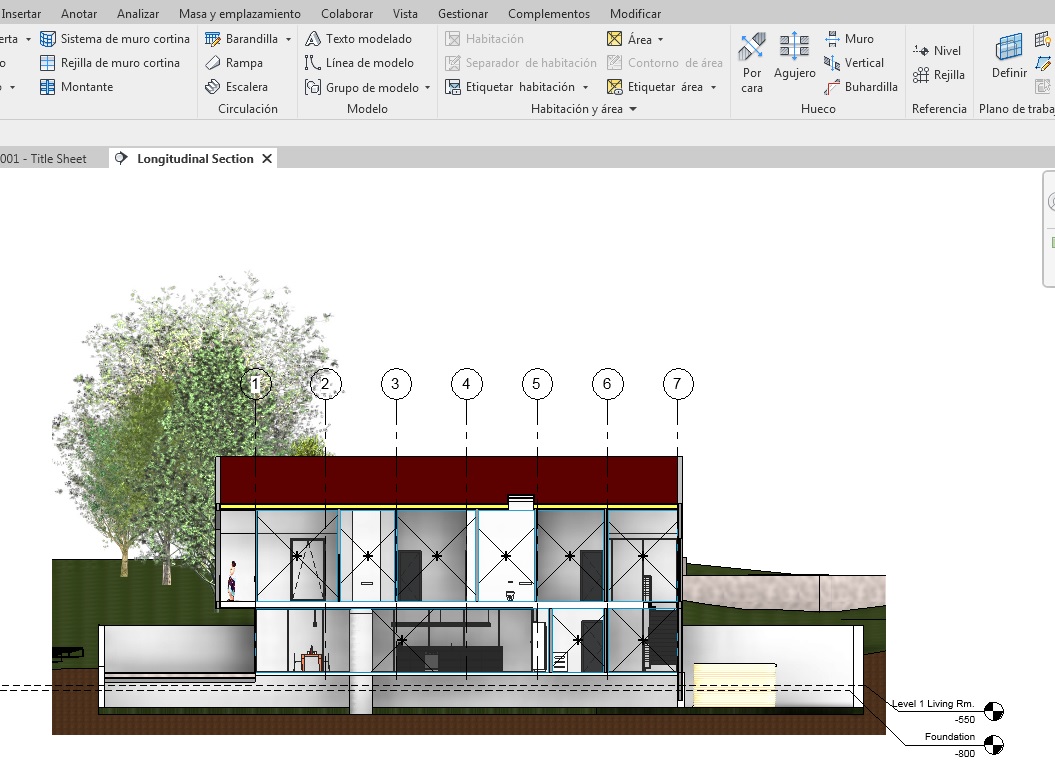This screenshot has width=1055, height=767.
Task: Click grid bubble number 4
Action: [x=466, y=384]
